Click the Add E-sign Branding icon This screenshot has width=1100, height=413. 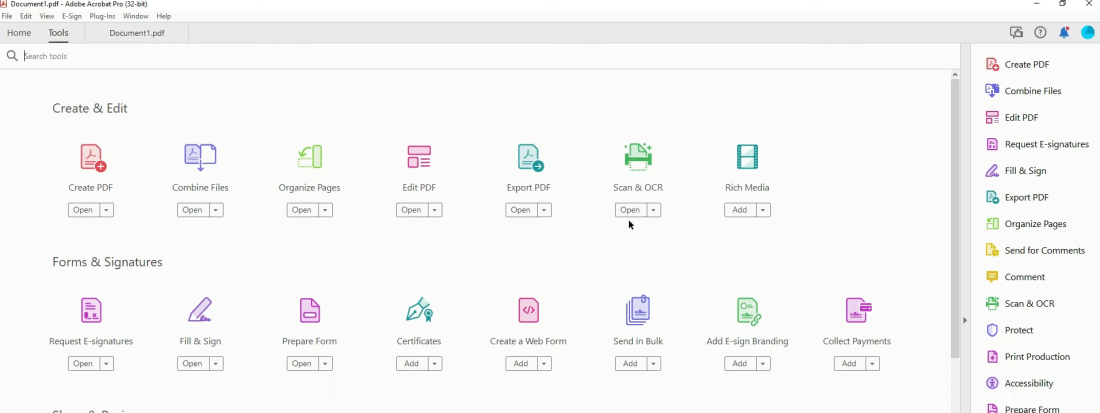[x=748, y=311]
